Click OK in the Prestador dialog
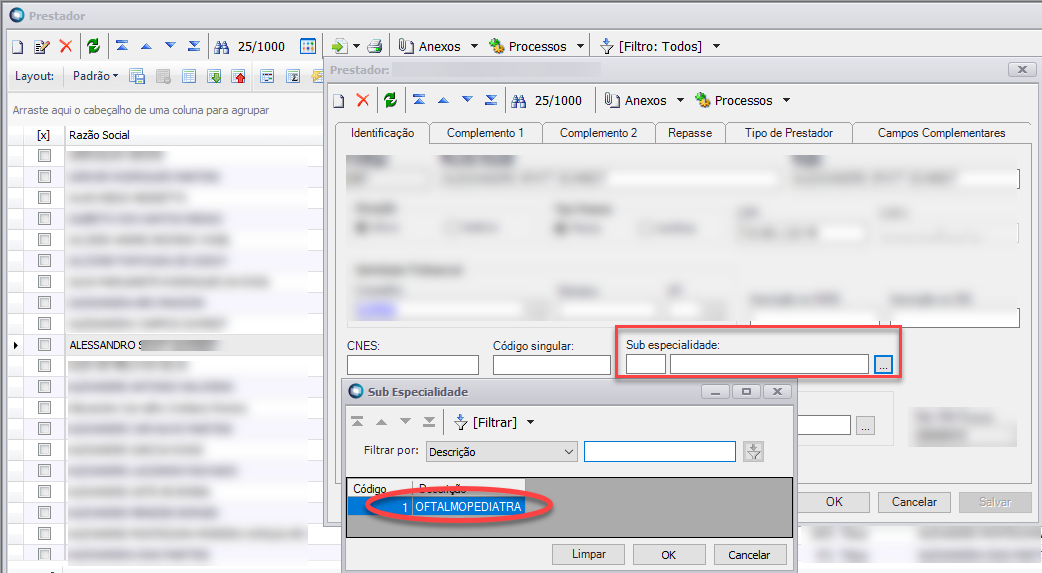Screen dimensions: 1042x573 pyautogui.click(x=834, y=502)
